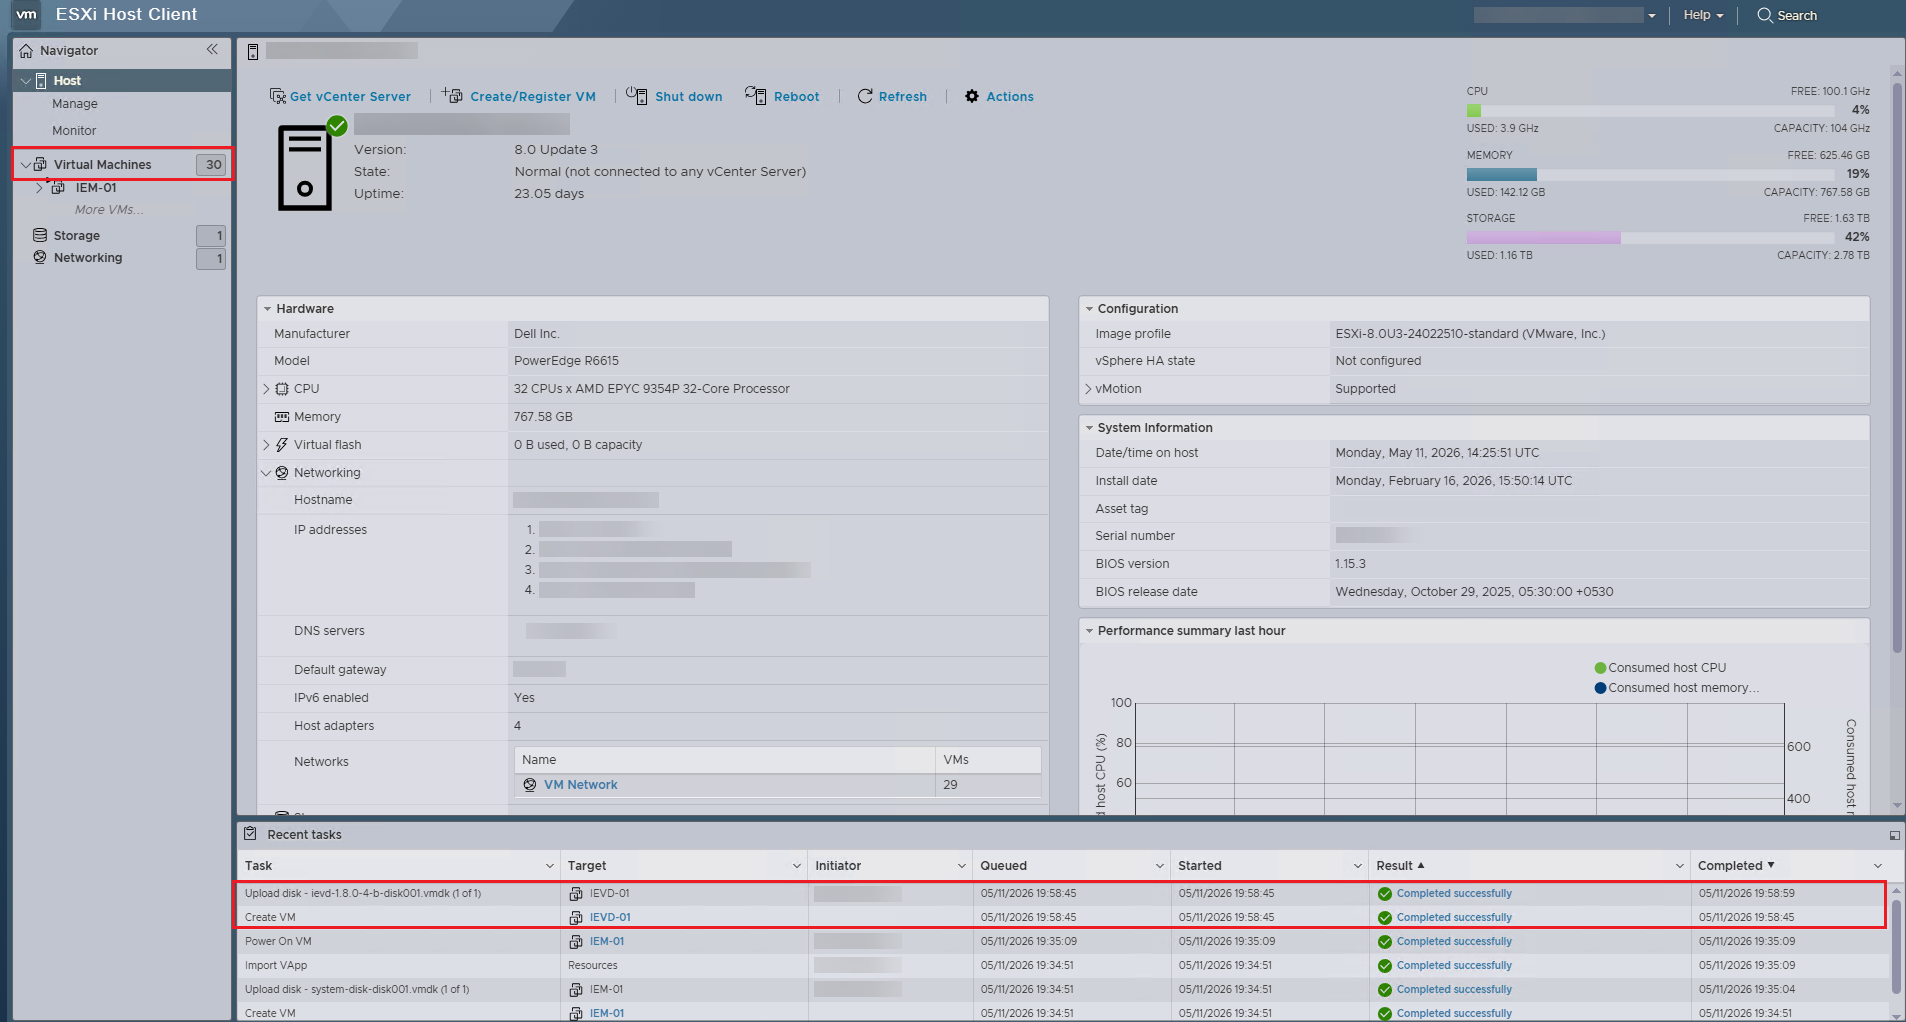Click More VMs... in navigator
Image resolution: width=1906 pixels, height=1022 pixels.
(109, 210)
